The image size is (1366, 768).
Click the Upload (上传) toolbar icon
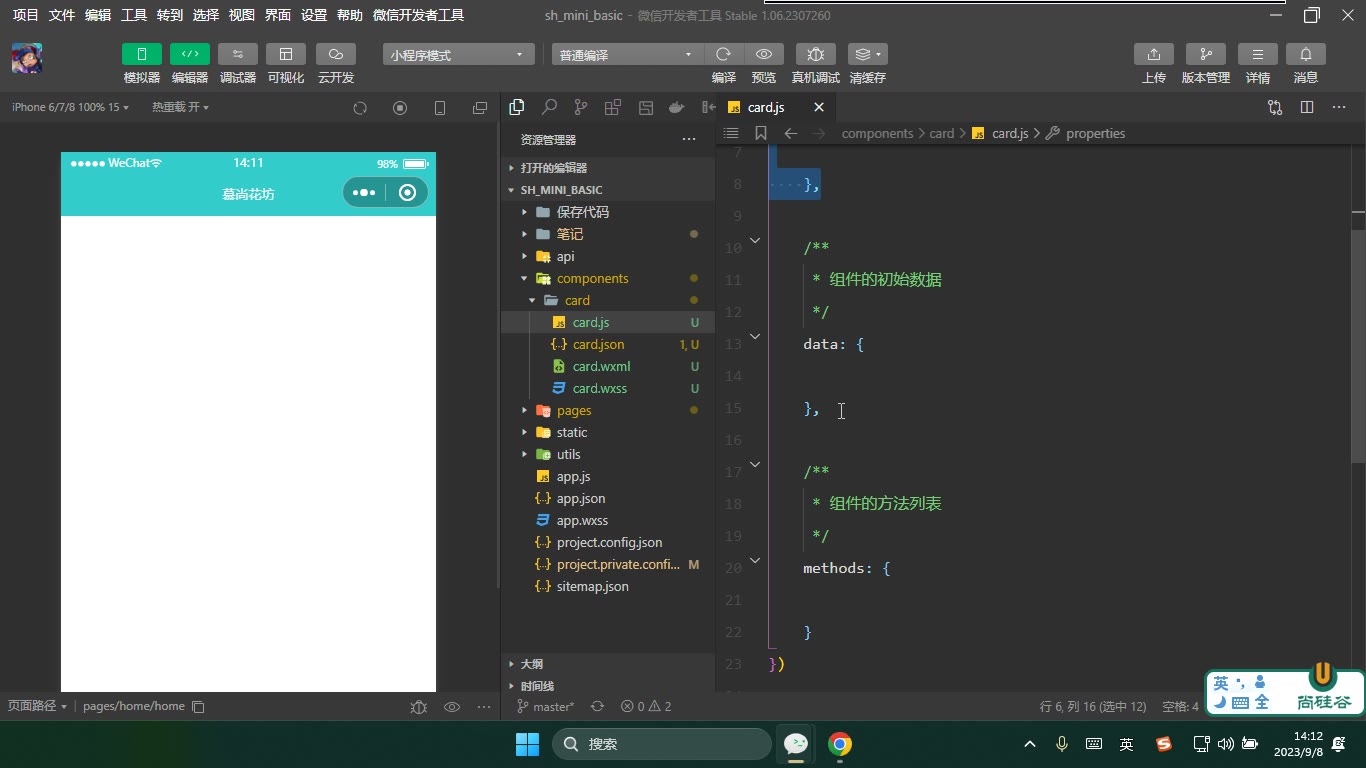[1153, 54]
